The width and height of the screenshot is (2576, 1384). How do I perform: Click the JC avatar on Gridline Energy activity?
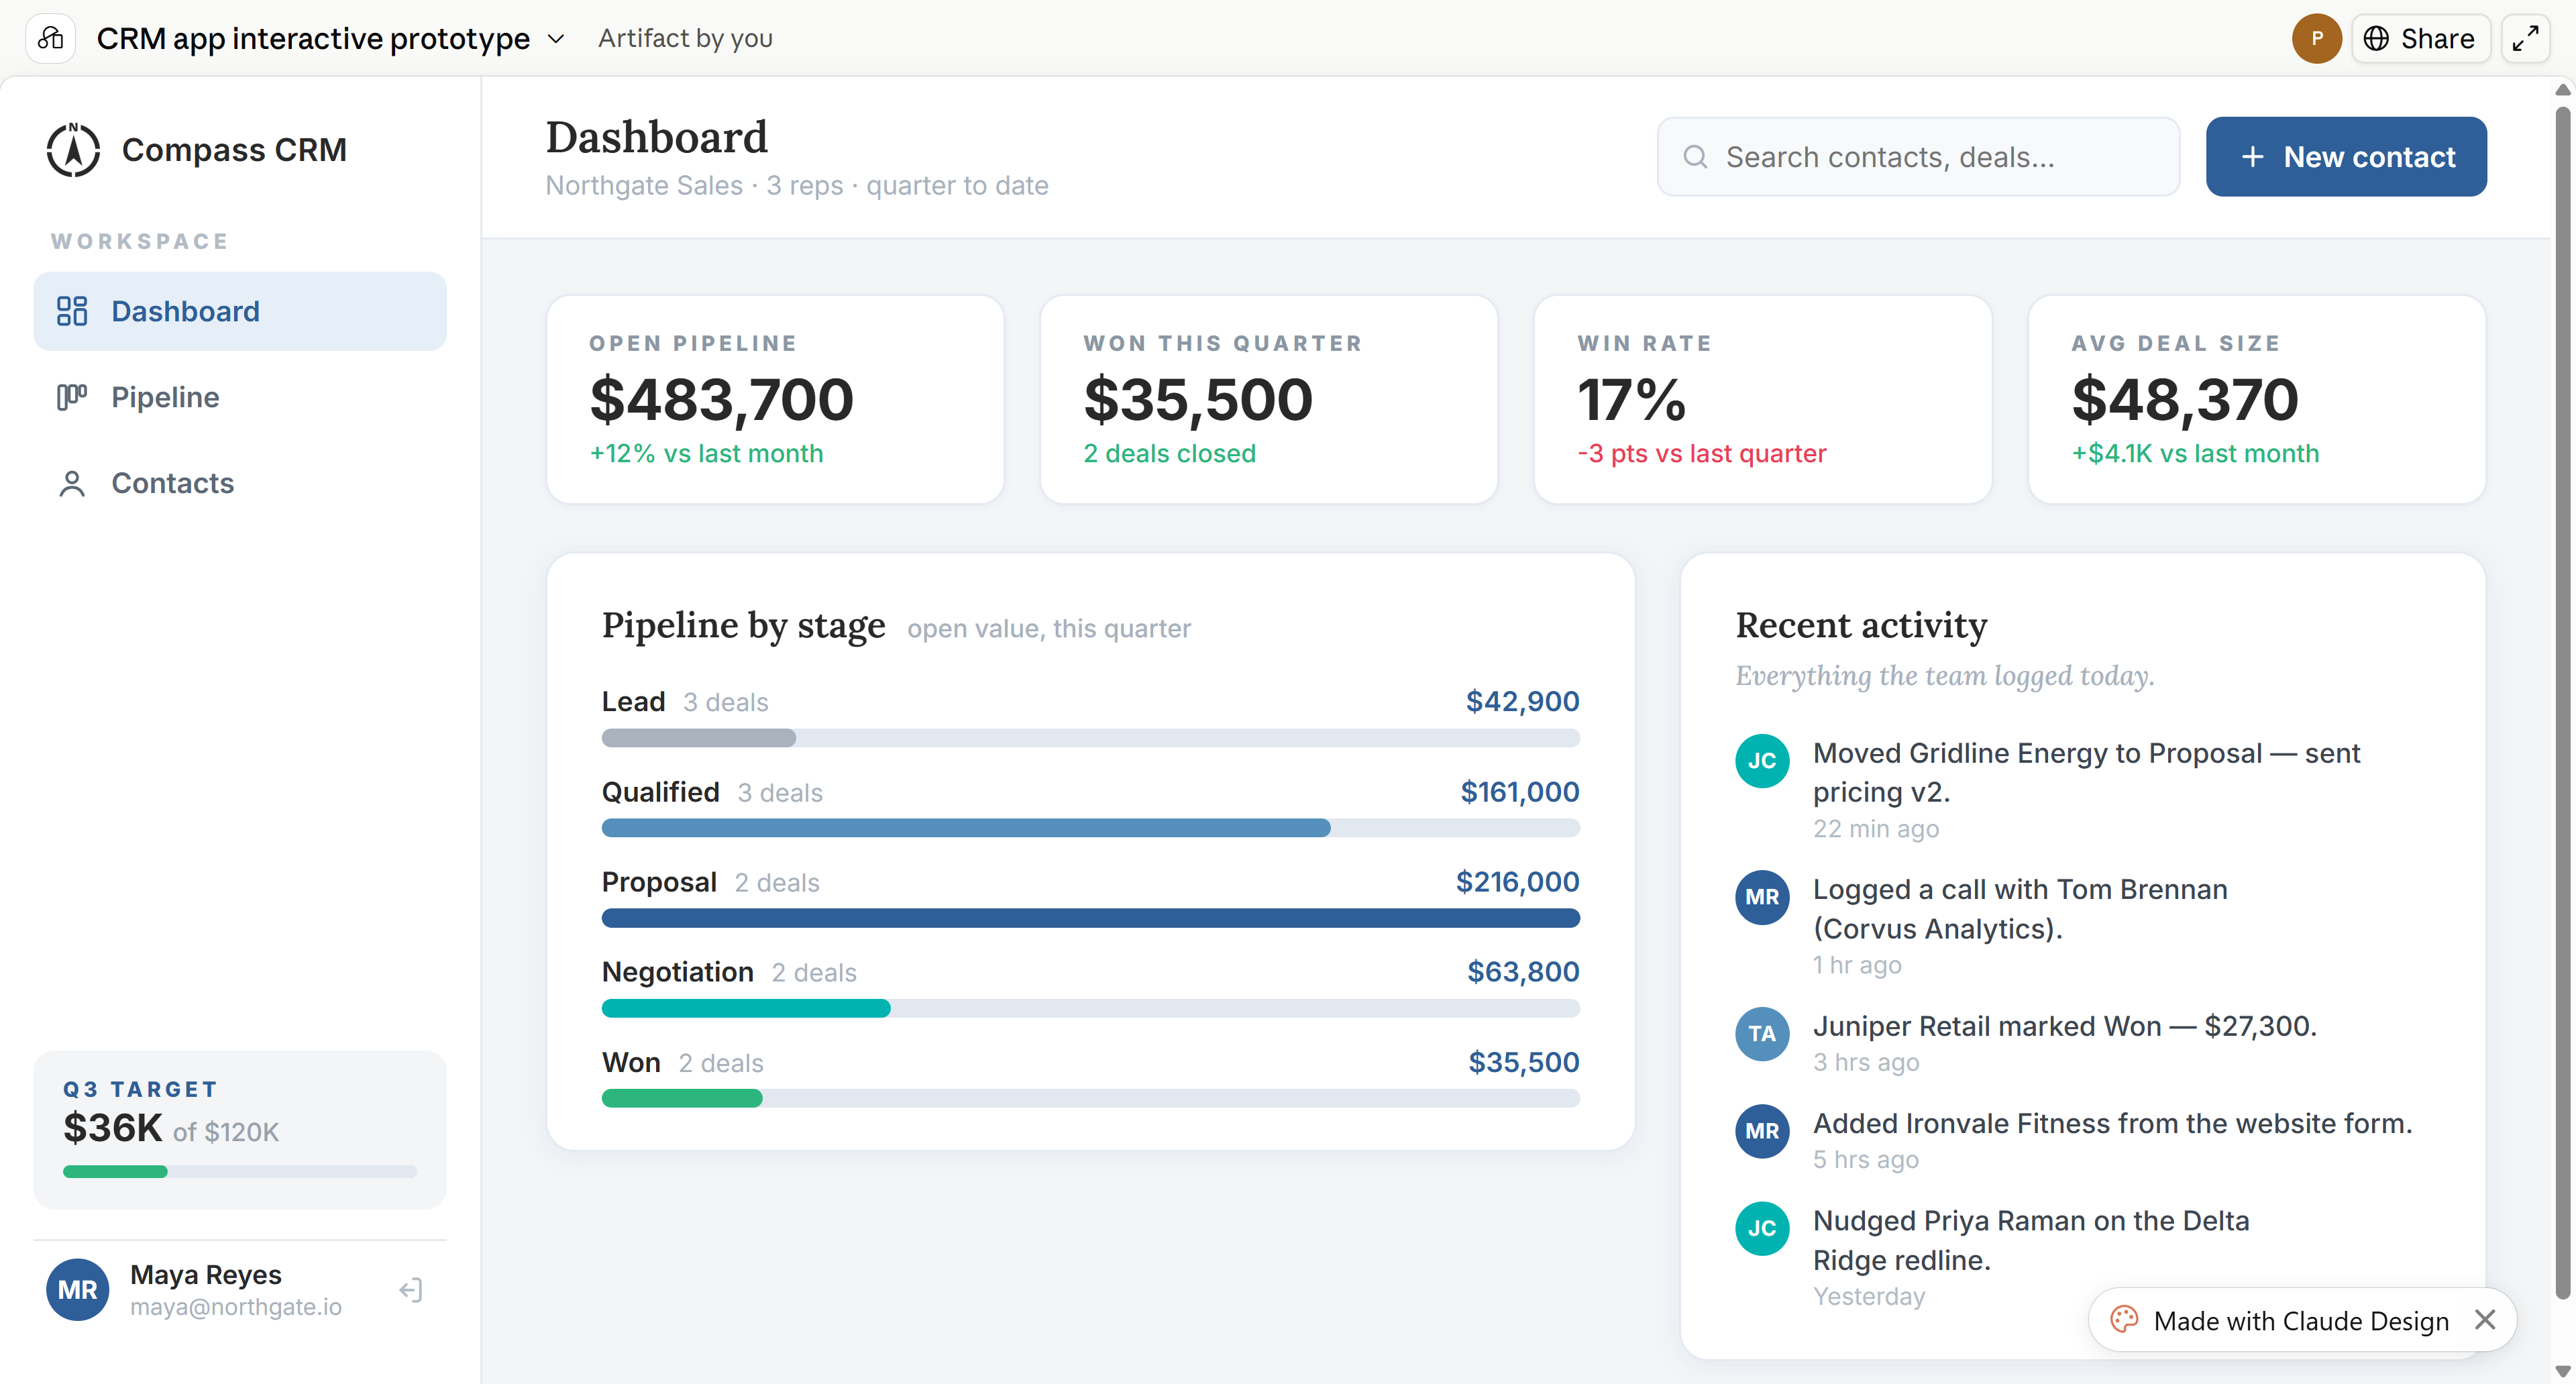coord(1762,760)
